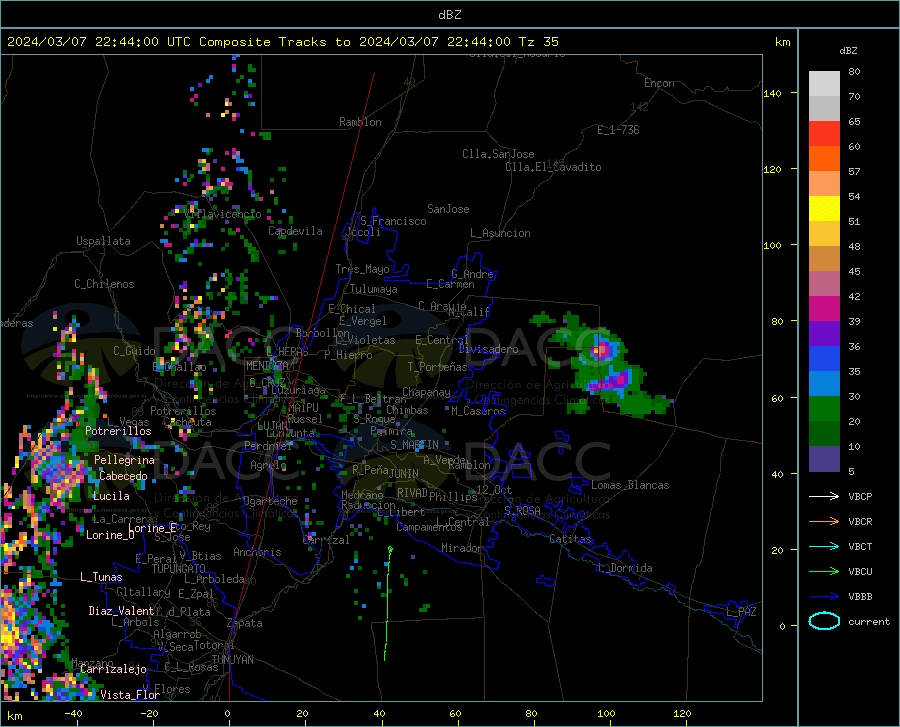900x727 pixels.
Task: Click the JUNIN label
Action: tap(404, 473)
